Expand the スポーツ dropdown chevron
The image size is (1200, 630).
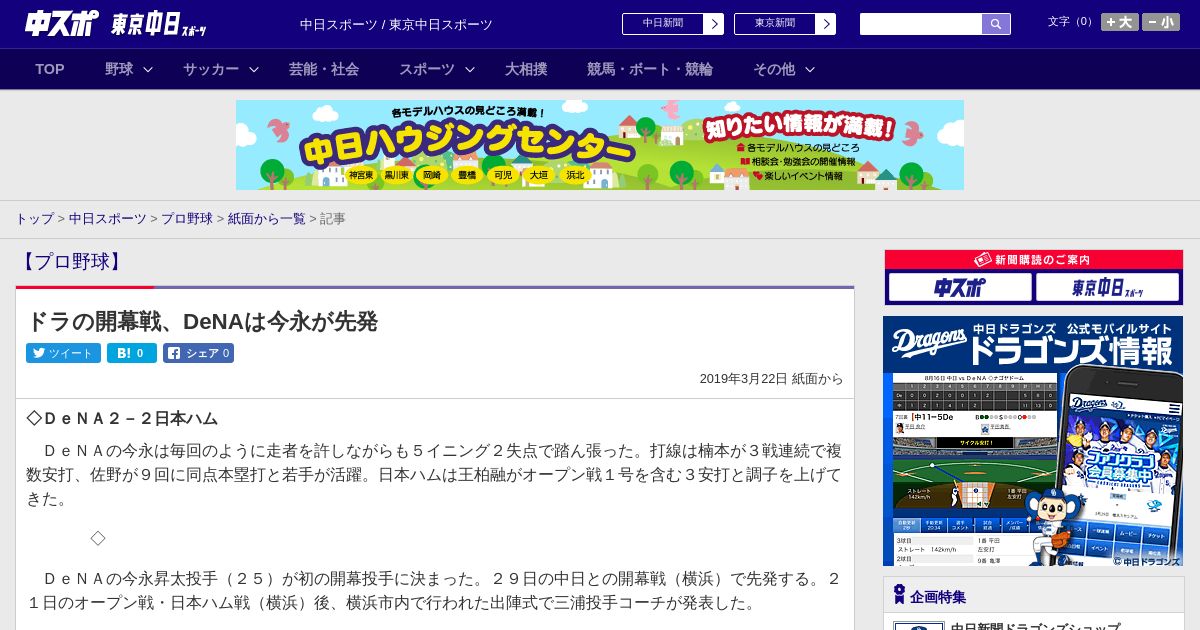click(x=470, y=69)
